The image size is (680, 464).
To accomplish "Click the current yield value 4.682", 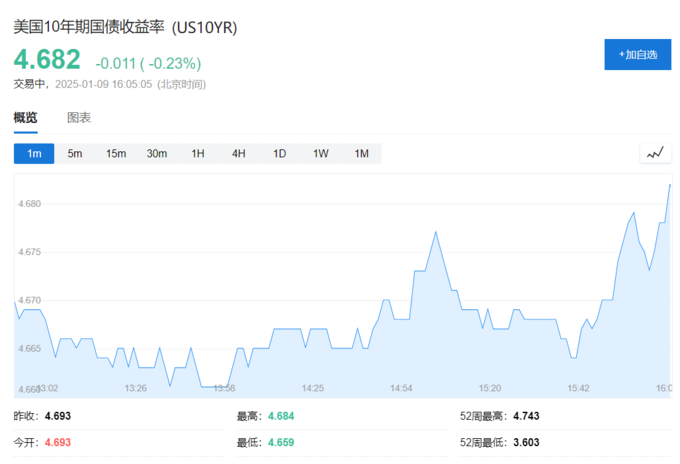I will coord(47,60).
